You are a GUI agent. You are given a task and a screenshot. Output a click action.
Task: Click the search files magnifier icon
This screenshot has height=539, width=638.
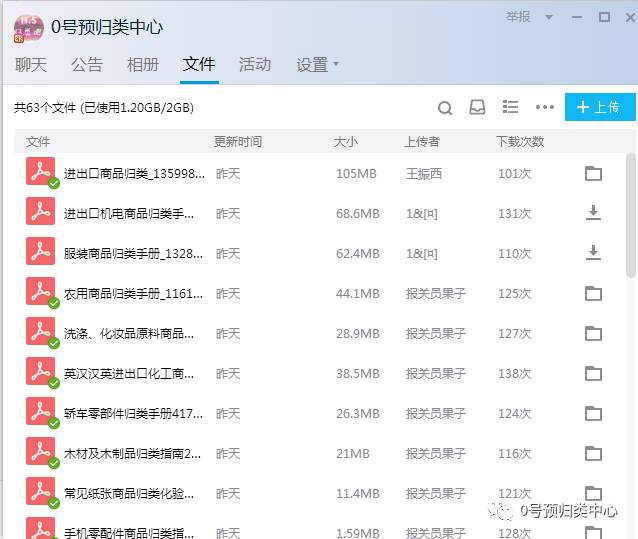[x=445, y=108]
